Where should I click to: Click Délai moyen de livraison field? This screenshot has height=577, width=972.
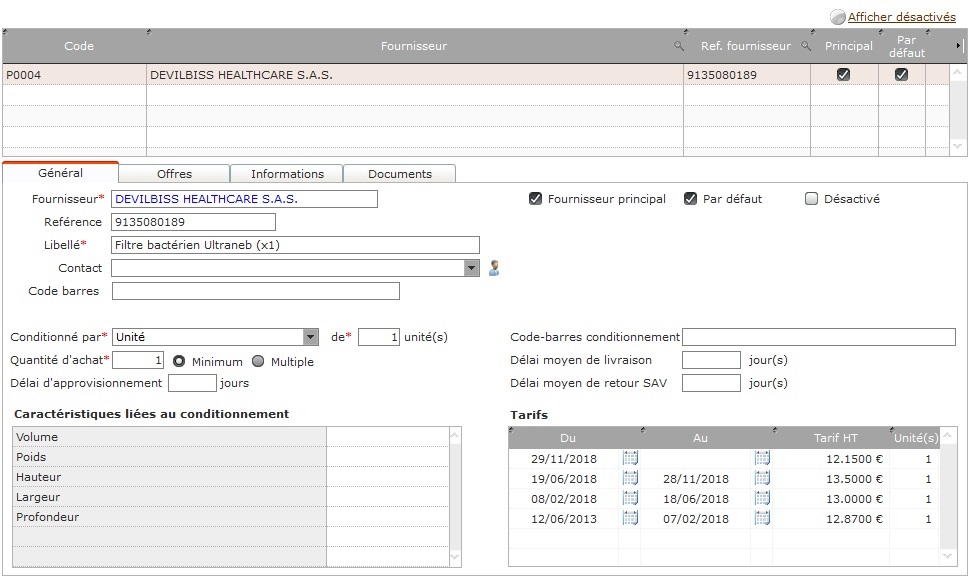point(711,360)
